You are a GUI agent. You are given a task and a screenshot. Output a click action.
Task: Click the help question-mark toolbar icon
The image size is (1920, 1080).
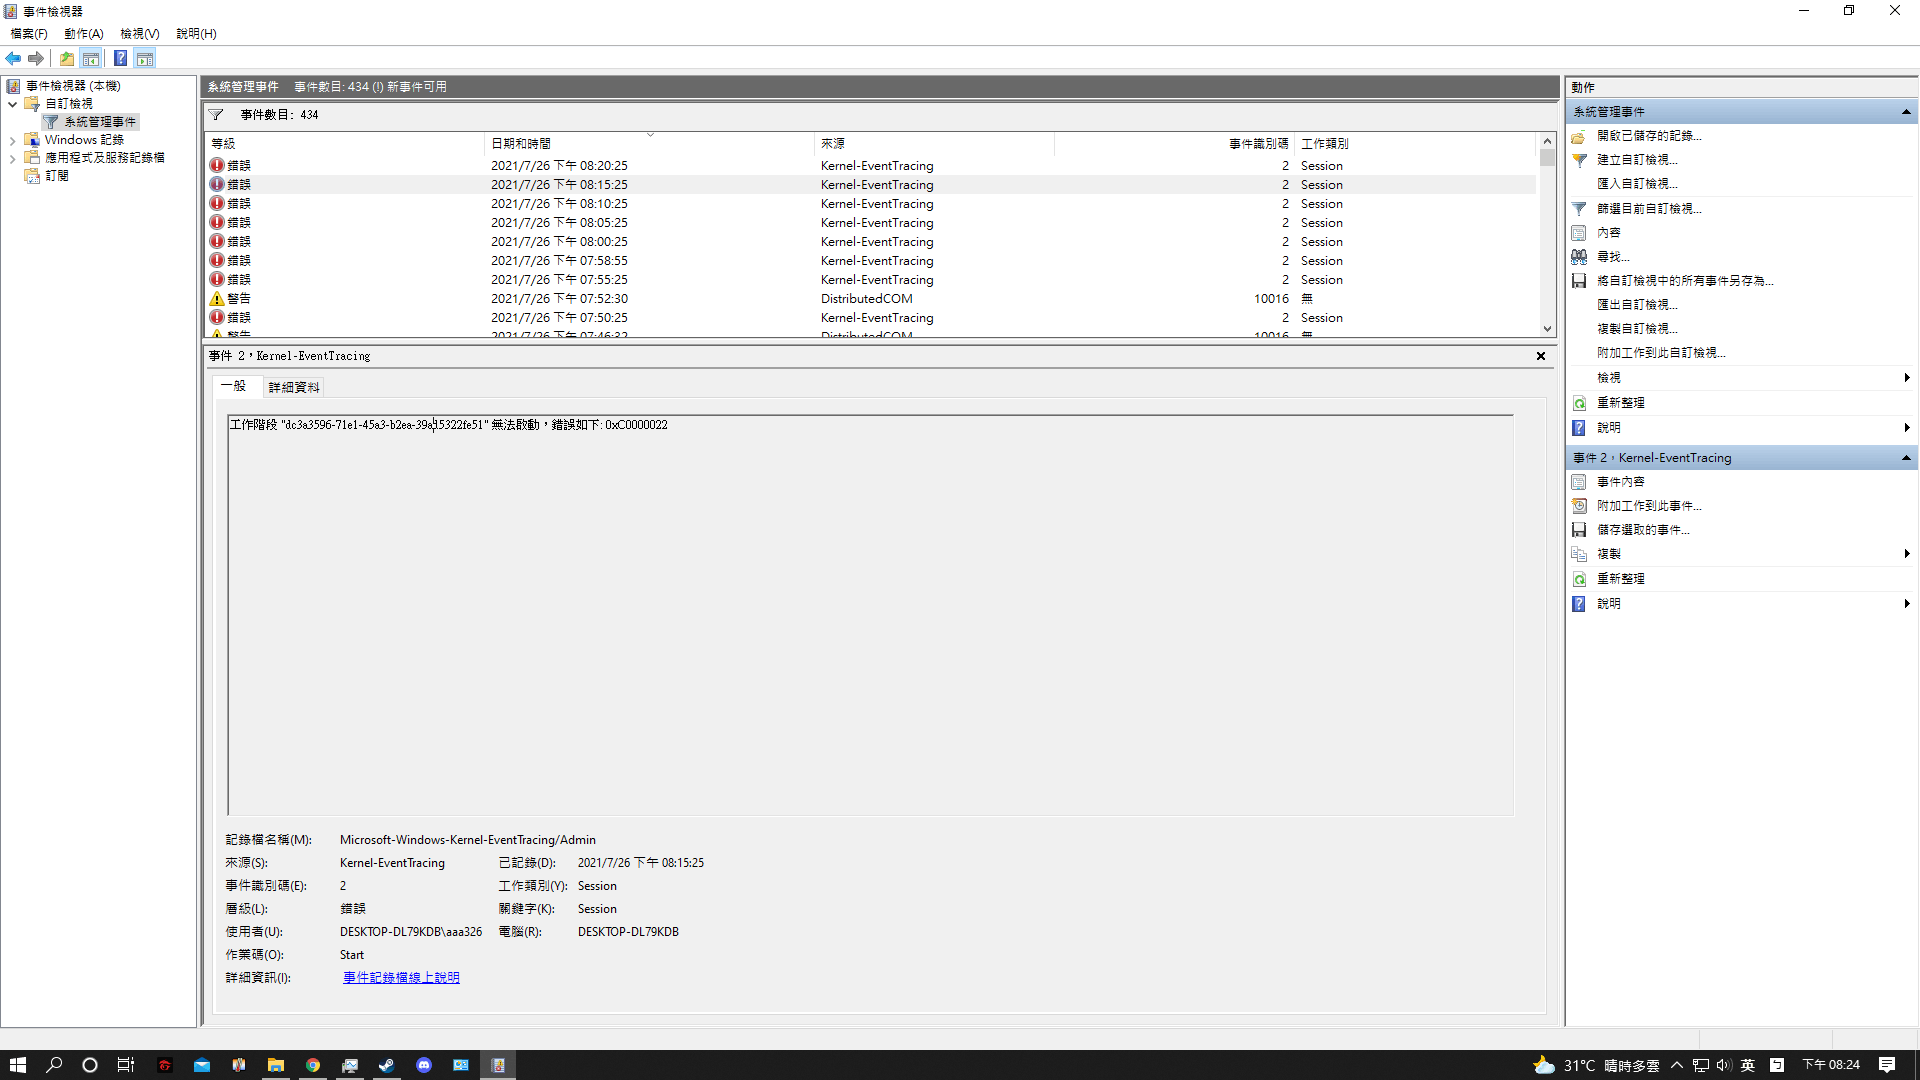point(120,59)
